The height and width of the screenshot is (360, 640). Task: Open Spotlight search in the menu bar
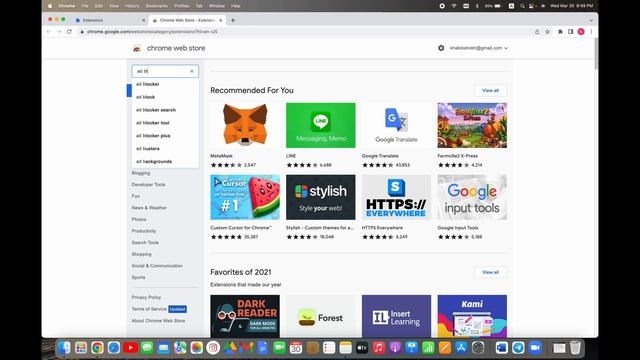[522, 6]
